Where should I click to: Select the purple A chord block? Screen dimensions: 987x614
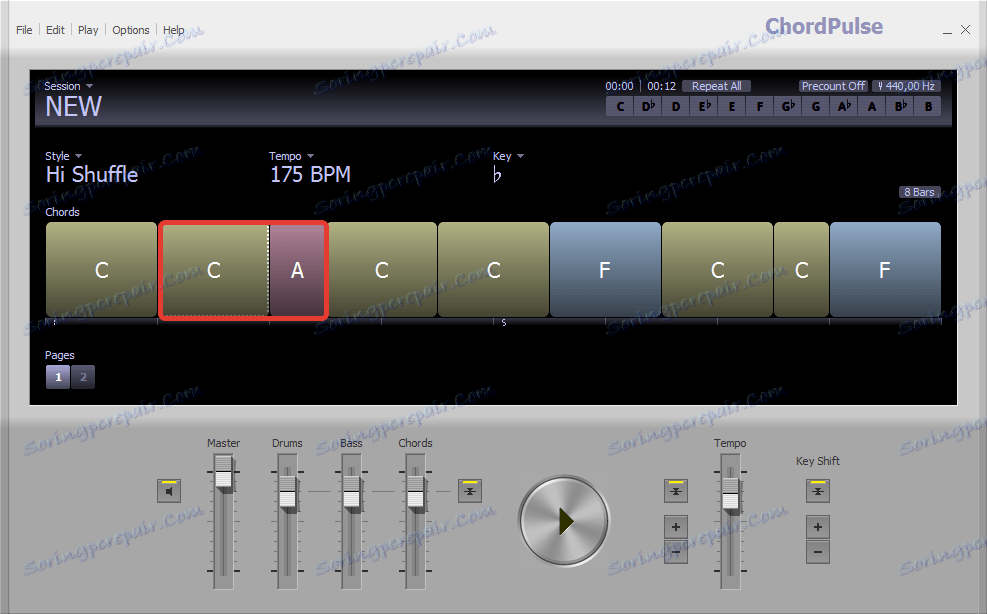tap(297, 270)
